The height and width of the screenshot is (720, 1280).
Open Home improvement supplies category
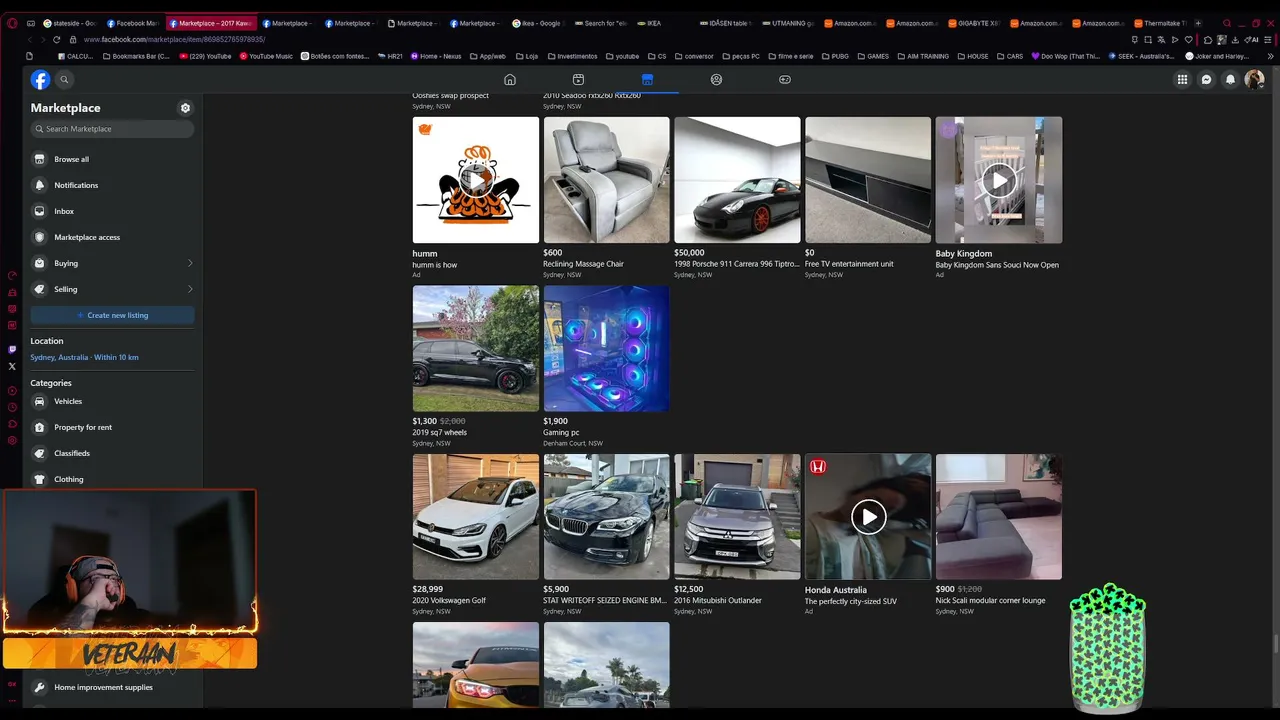tap(112, 687)
